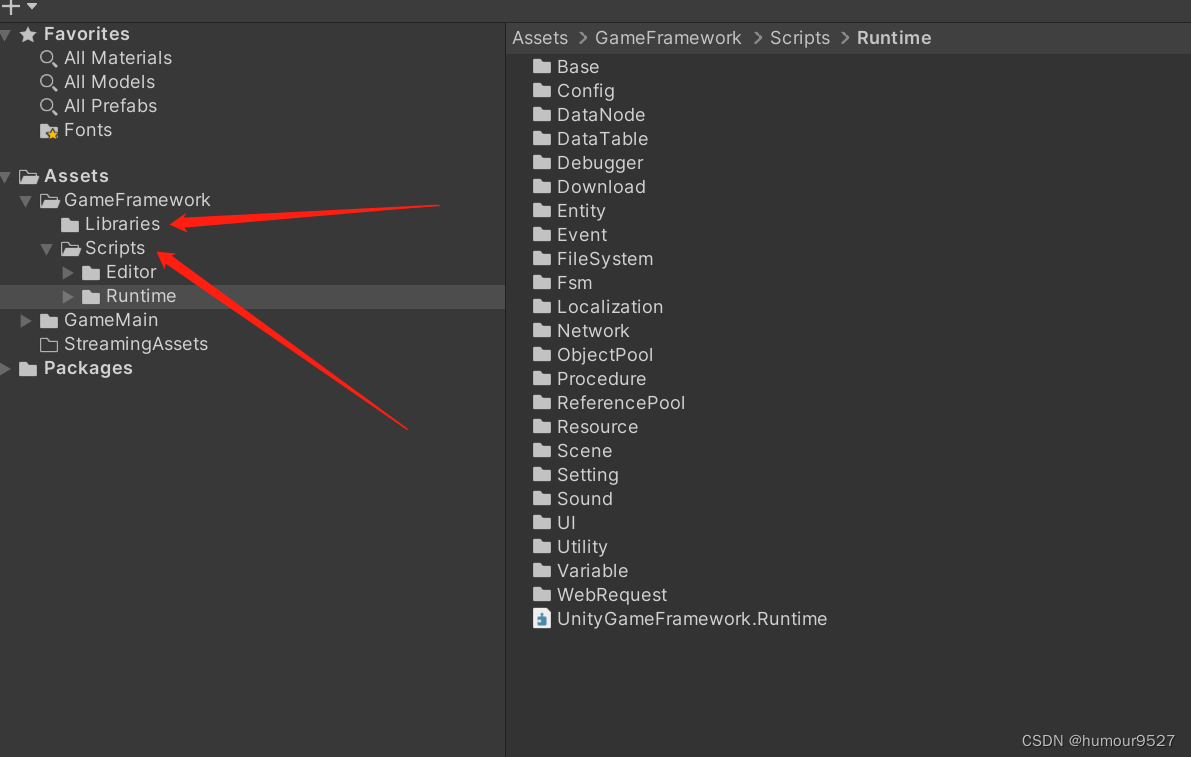Screen dimensions: 1191x757
Task: Click GameFramework in the breadcrumb bar
Action: point(667,37)
